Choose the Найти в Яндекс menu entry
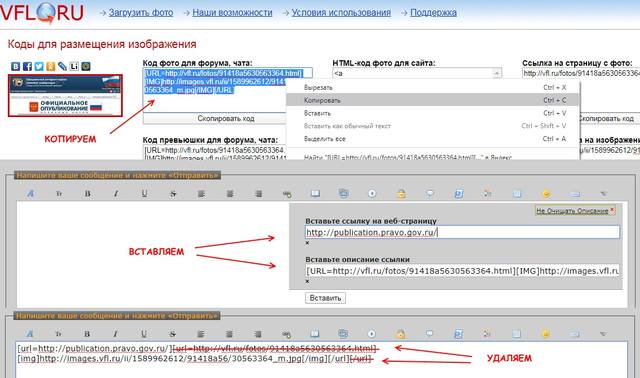The image size is (640, 378). click(433, 156)
